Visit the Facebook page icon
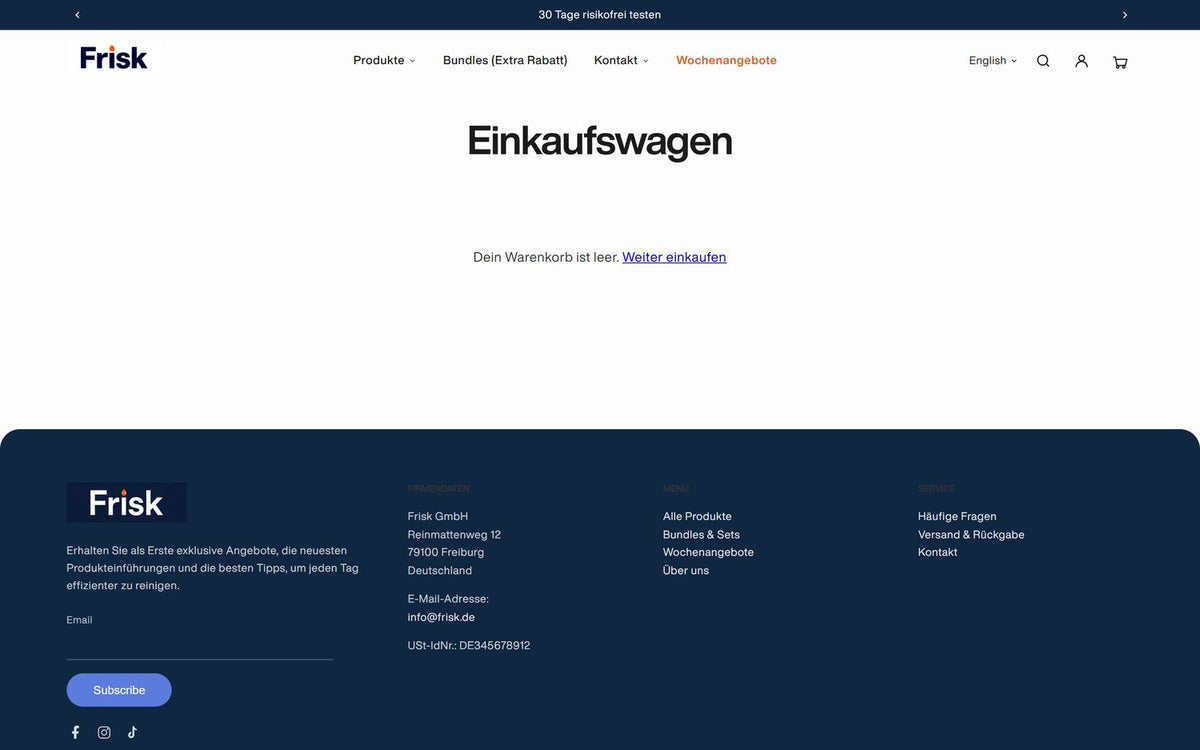 [75, 732]
